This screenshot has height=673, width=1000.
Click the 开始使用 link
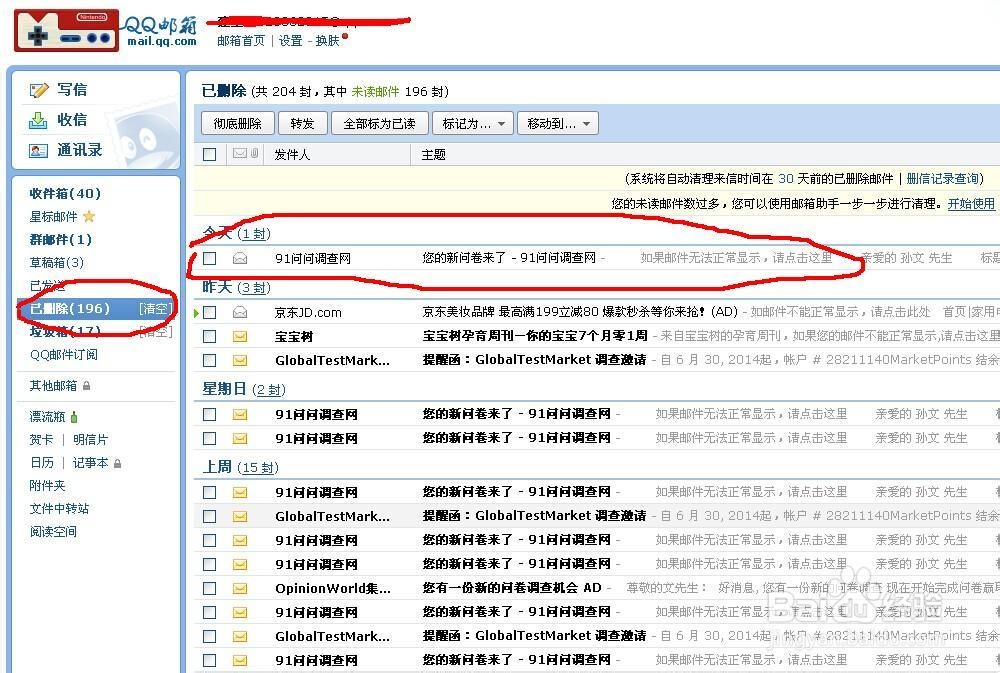(971, 203)
